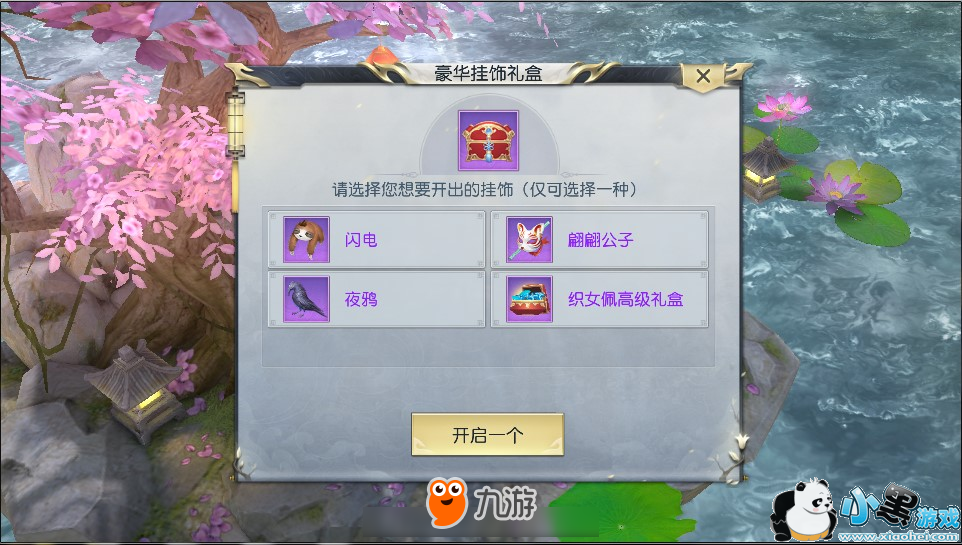962x545 pixels.
Task: Click the 豪华挂饰礼盒 title bar
Action: pos(488,74)
